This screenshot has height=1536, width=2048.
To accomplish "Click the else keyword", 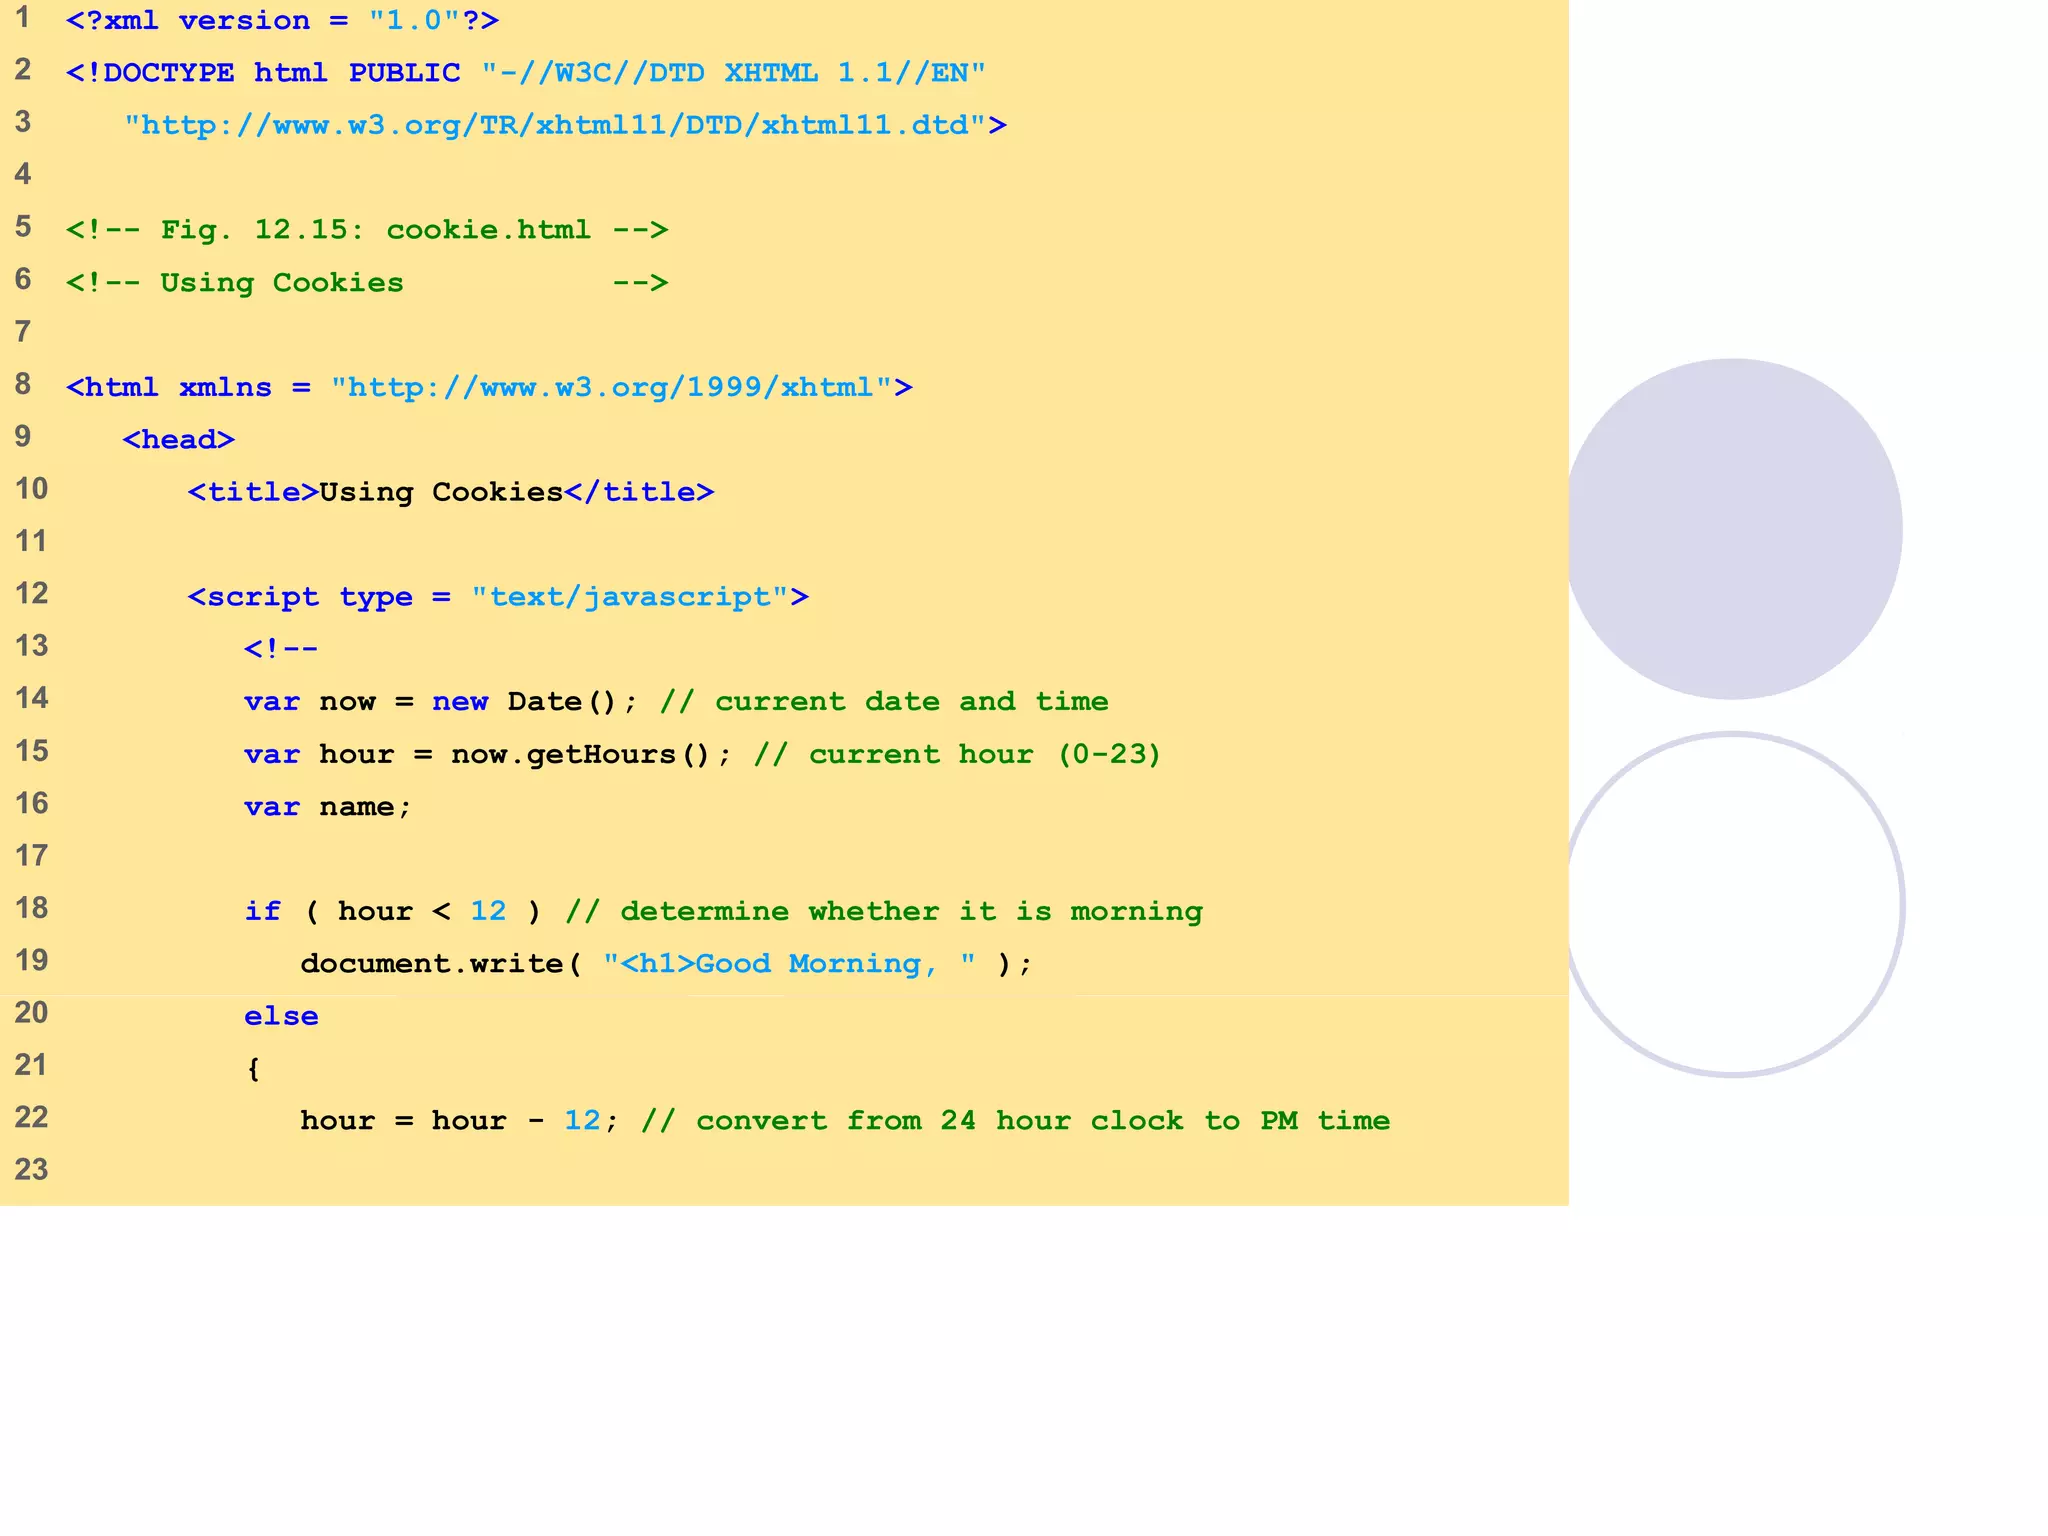I will (x=281, y=1016).
